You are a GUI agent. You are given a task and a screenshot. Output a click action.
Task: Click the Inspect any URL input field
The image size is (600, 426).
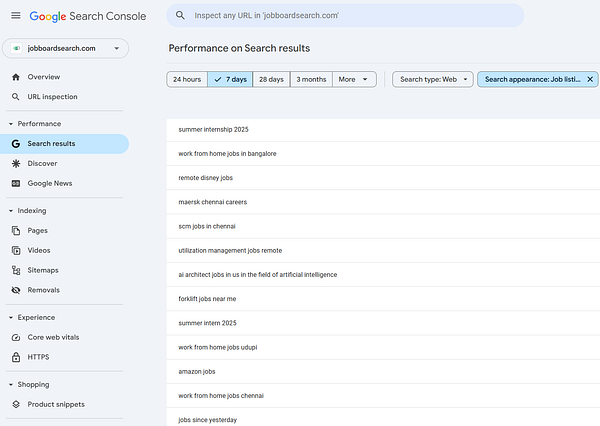tap(345, 15)
